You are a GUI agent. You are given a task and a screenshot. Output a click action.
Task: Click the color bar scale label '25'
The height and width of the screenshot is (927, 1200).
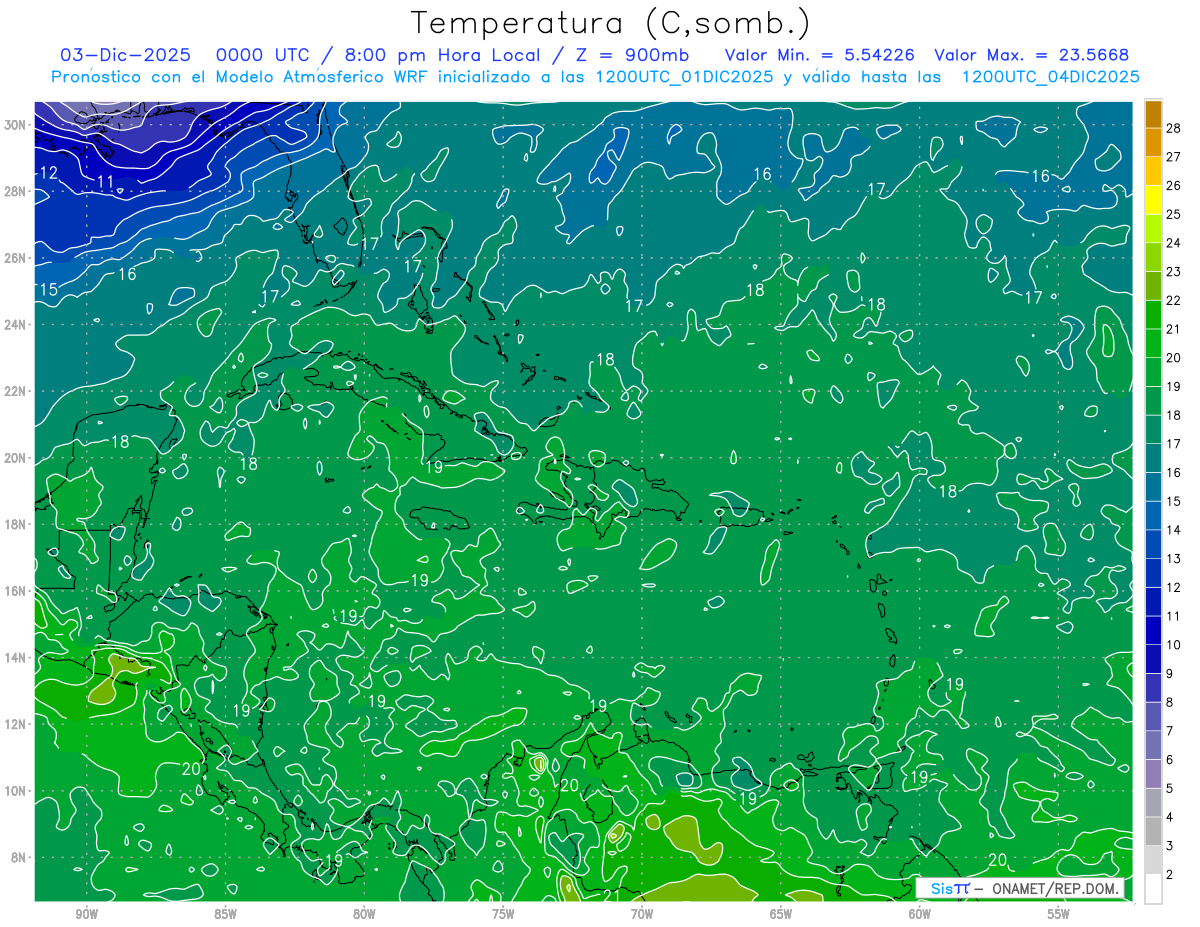click(1174, 214)
